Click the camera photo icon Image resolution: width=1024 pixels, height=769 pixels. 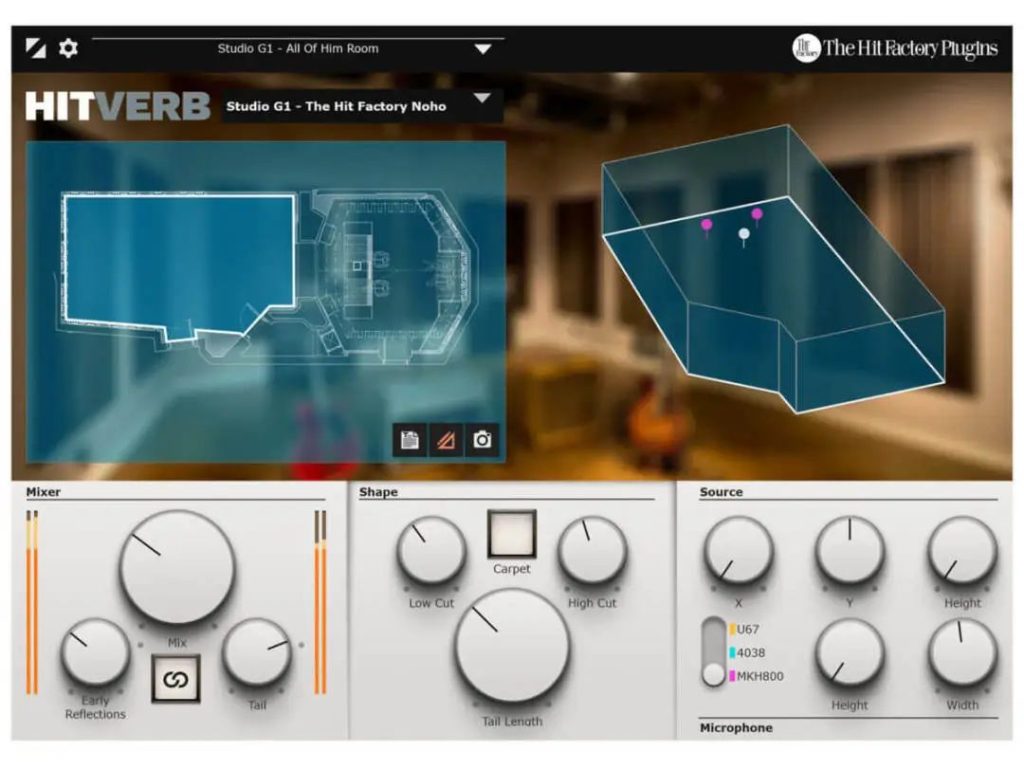coord(482,439)
